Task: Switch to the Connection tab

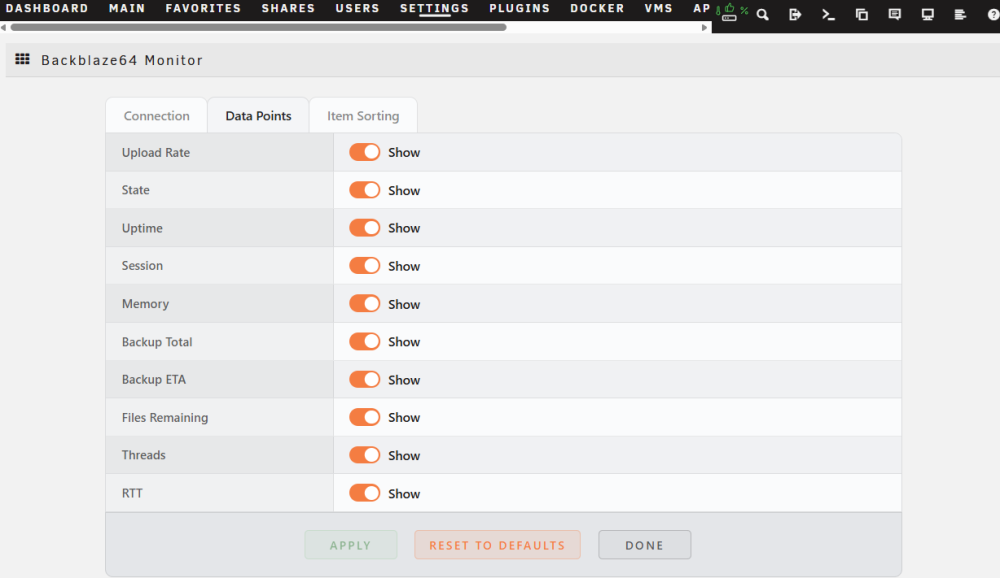Action: tap(156, 115)
